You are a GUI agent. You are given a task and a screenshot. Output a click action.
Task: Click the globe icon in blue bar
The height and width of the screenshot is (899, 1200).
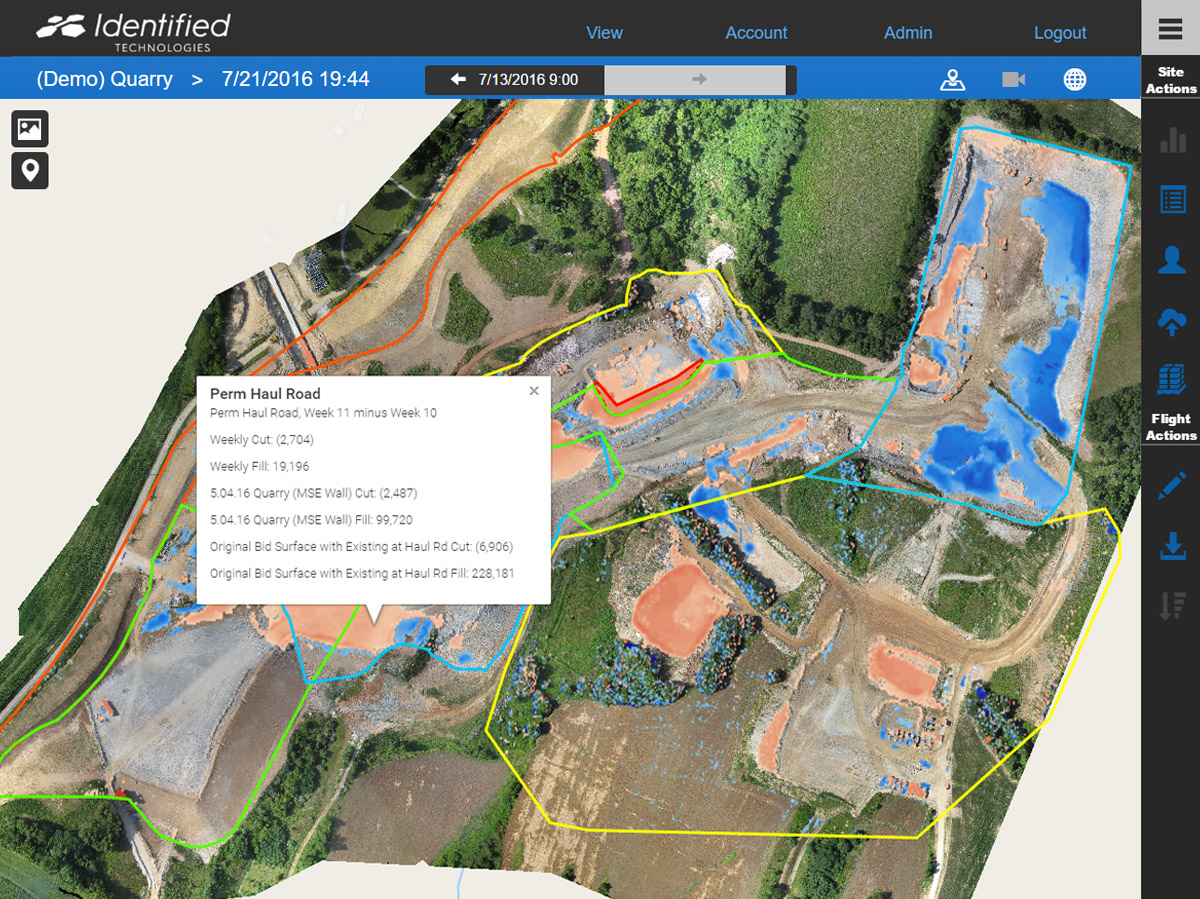[x=1075, y=80]
